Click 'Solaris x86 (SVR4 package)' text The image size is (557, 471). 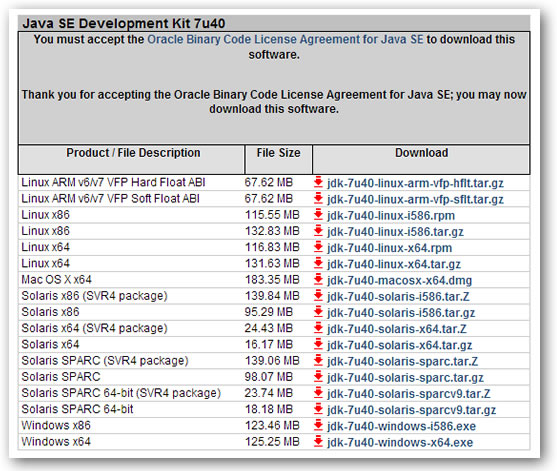point(94,296)
